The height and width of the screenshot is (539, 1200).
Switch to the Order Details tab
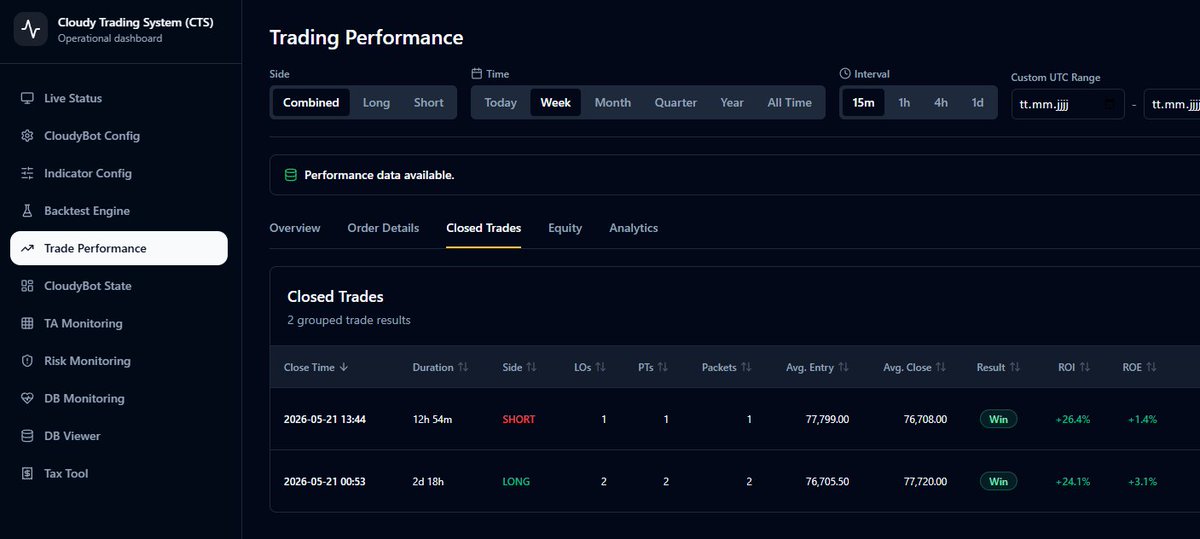pos(383,228)
